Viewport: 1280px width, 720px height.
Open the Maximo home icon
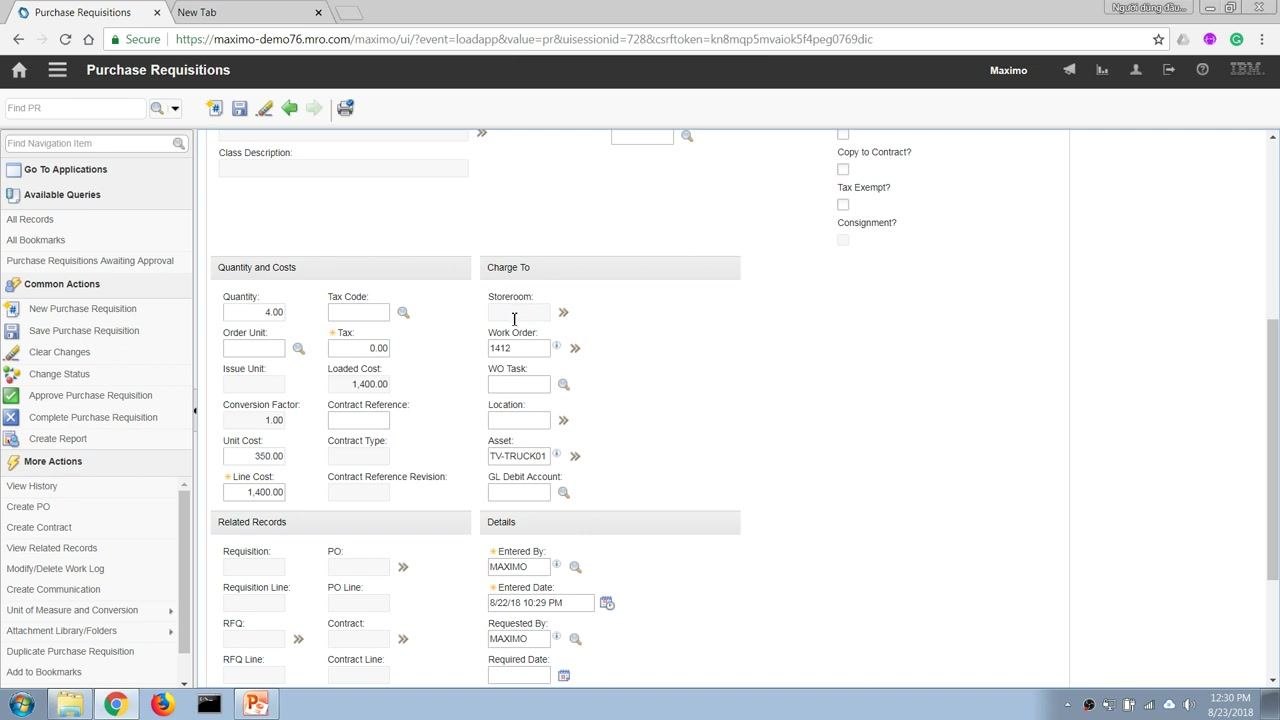tap(19, 70)
